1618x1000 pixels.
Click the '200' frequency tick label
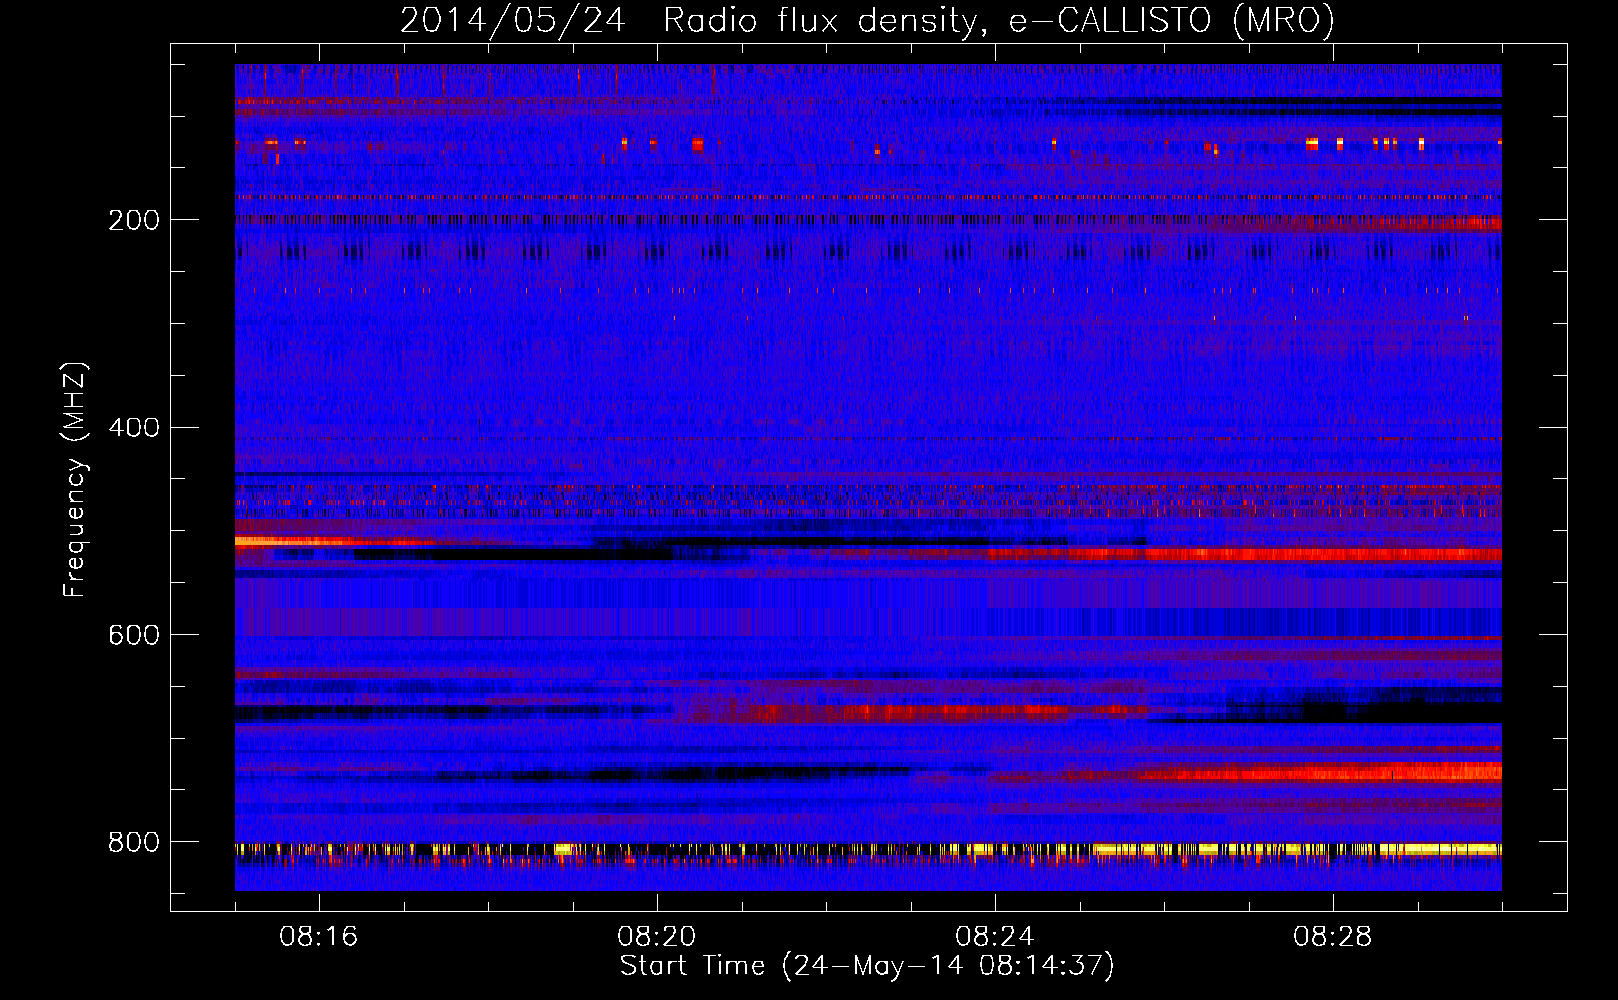click(134, 220)
